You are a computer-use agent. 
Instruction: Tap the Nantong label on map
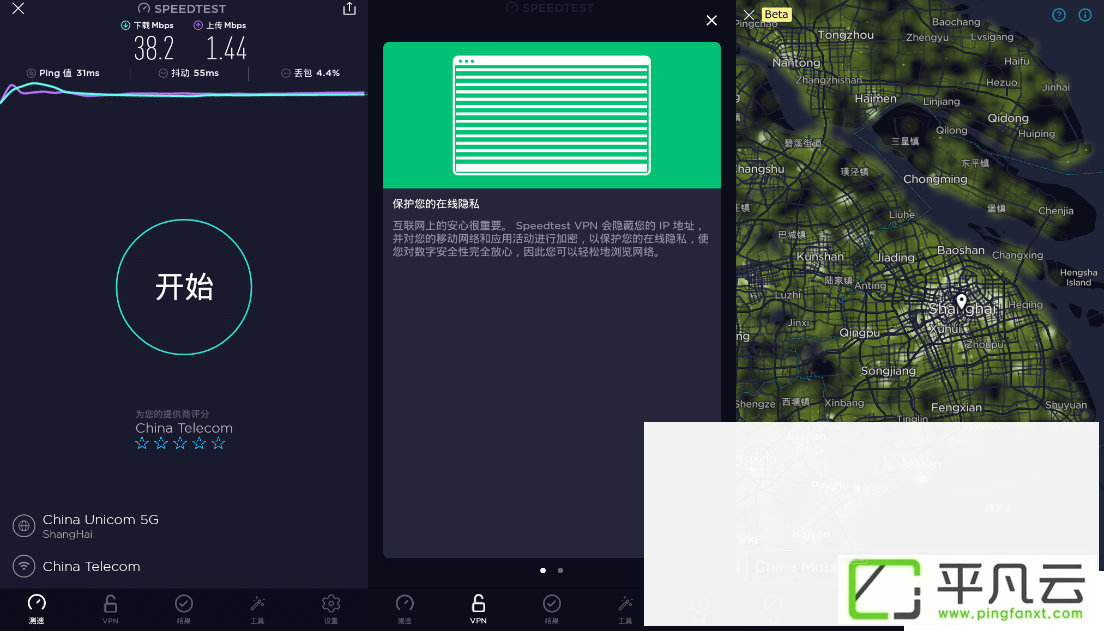[796, 63]
